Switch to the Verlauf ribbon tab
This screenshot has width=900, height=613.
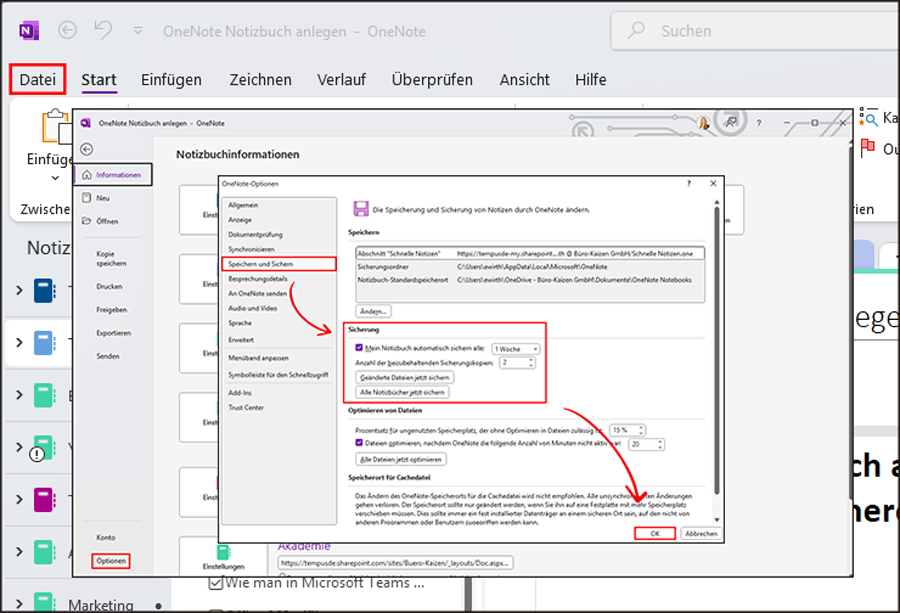pos(342,79)
